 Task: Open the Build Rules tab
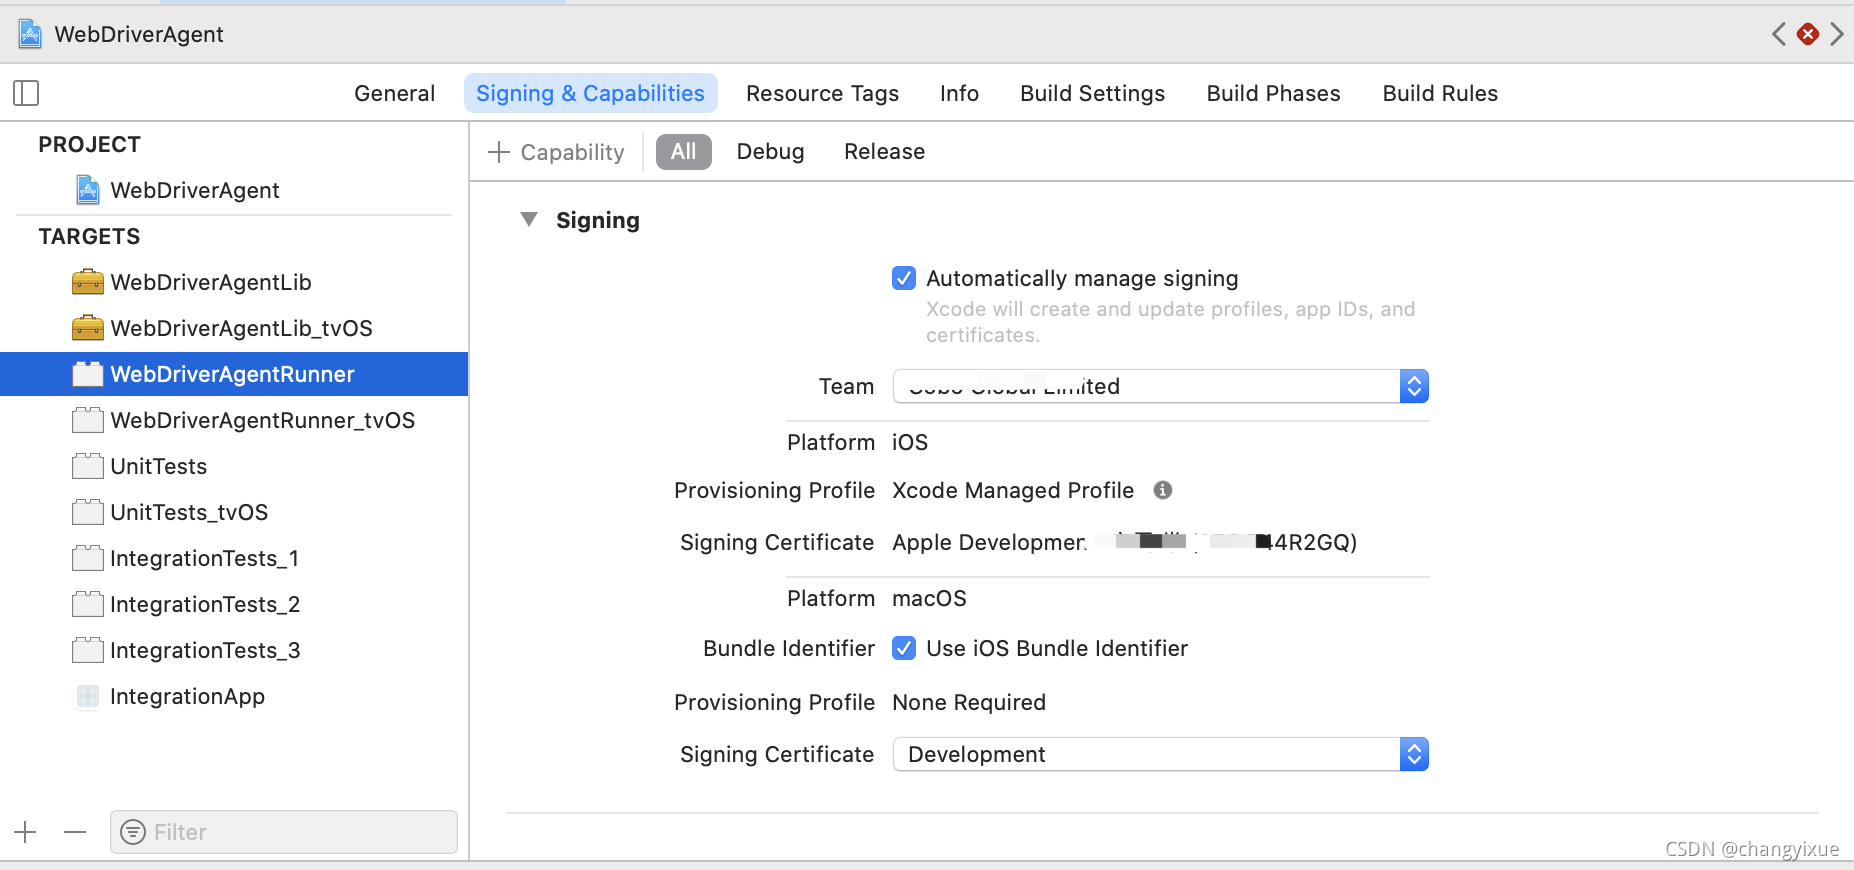coord(1440,93)
